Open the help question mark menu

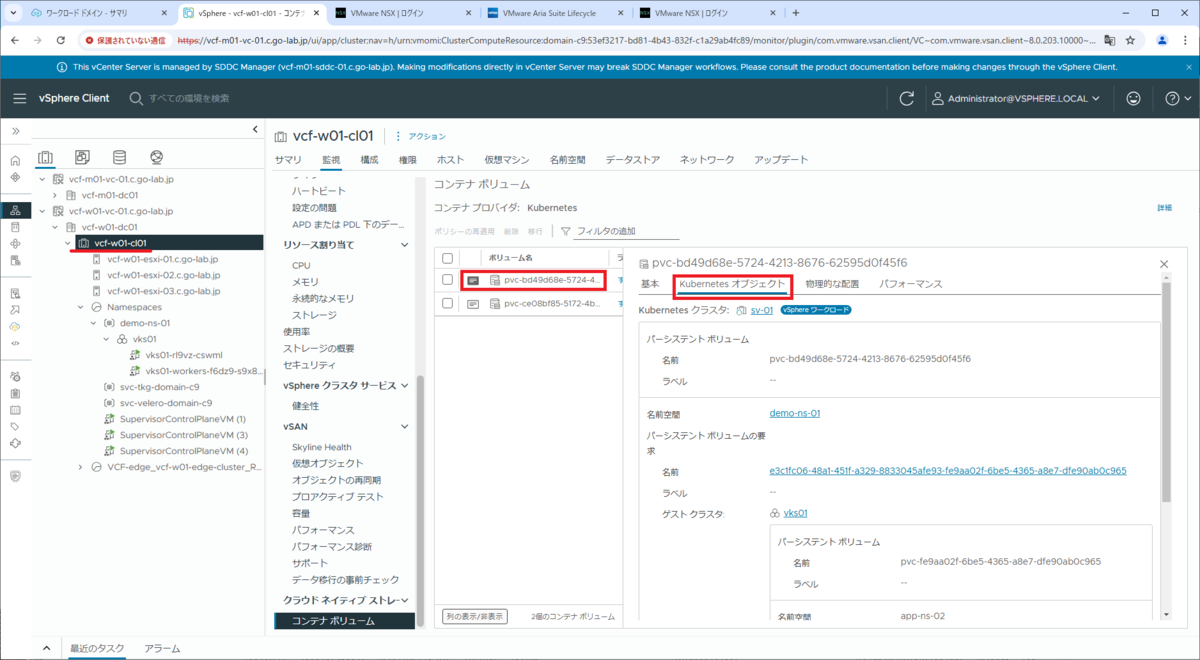pos(1178,98)
